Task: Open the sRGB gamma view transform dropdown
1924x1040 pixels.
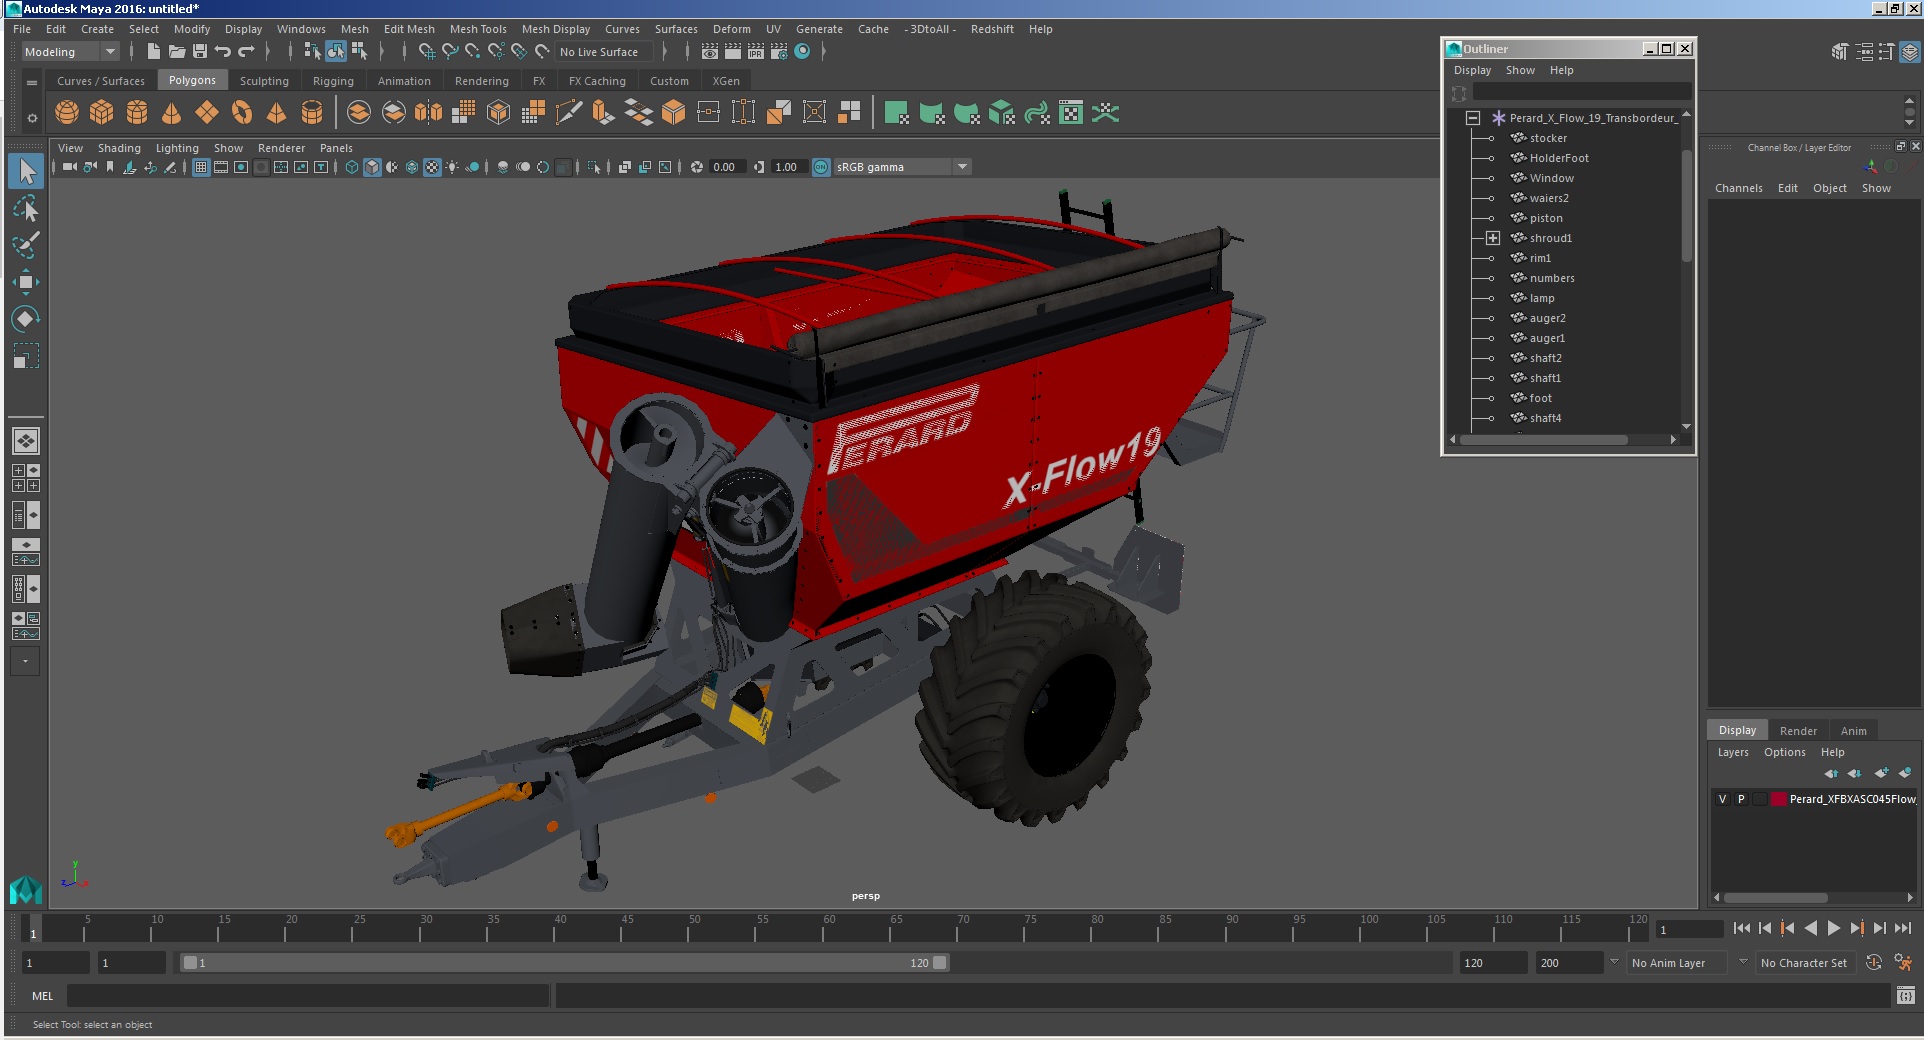Action: pyautogui.click(x=902, y=167)
